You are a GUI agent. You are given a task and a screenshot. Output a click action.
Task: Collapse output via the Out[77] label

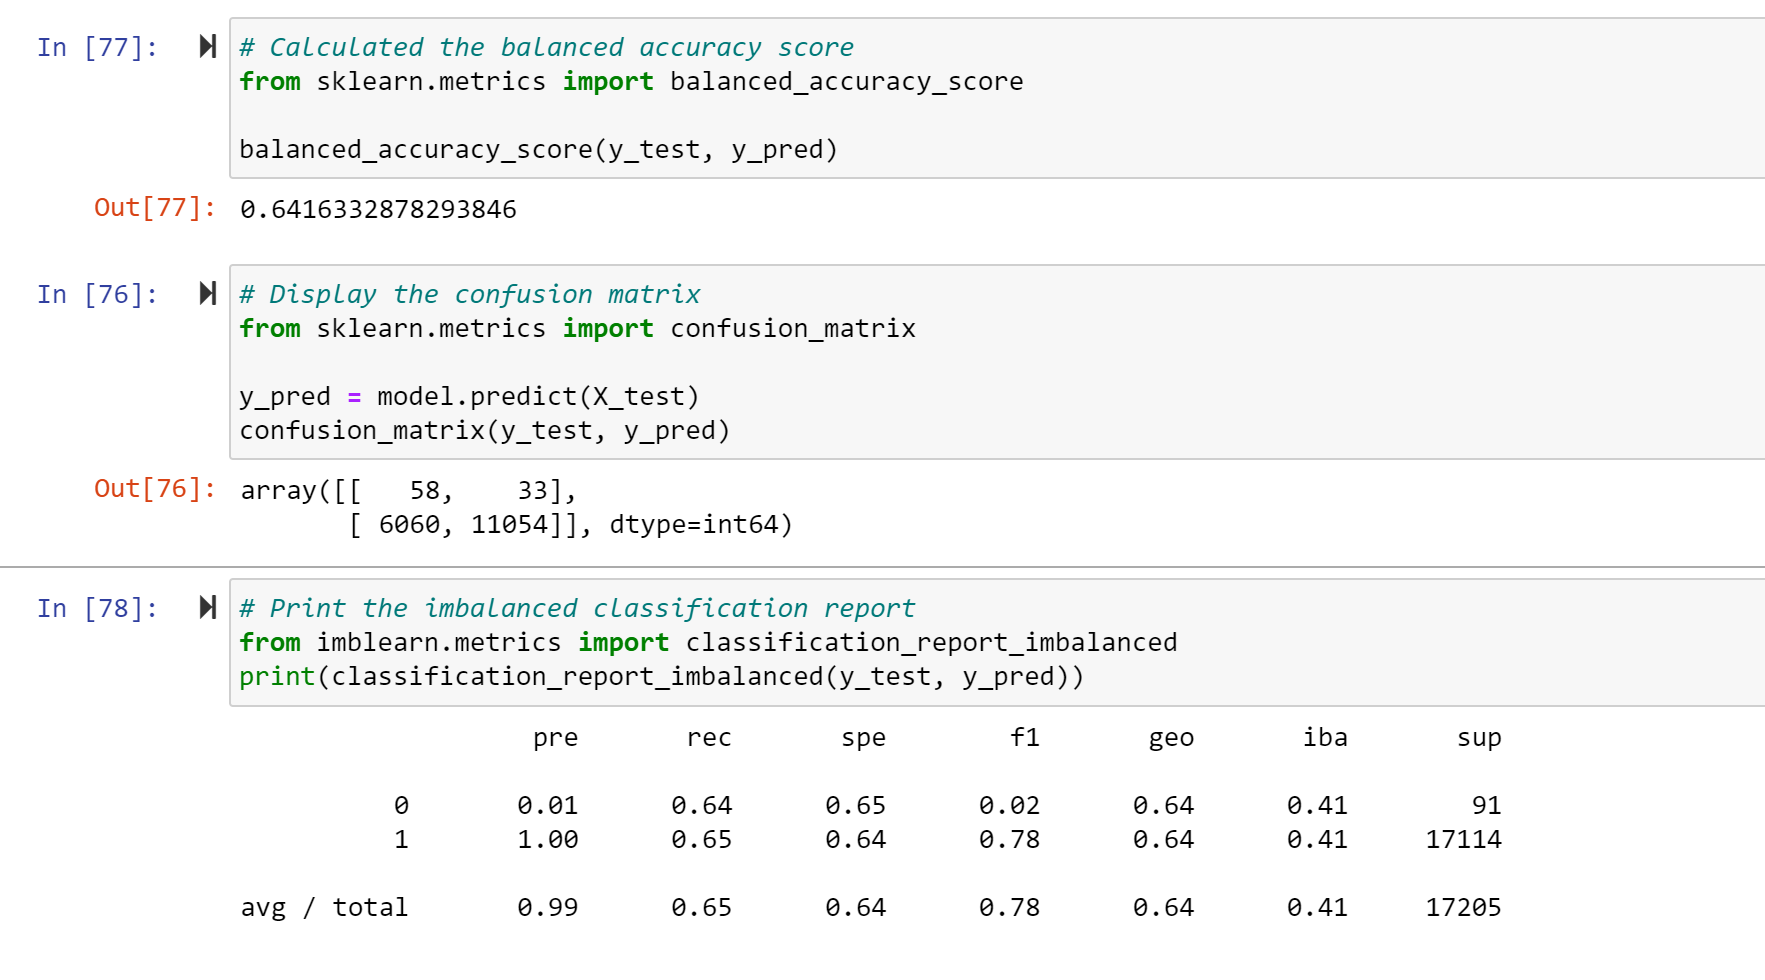pyautogui.click(x=155, y=208)
